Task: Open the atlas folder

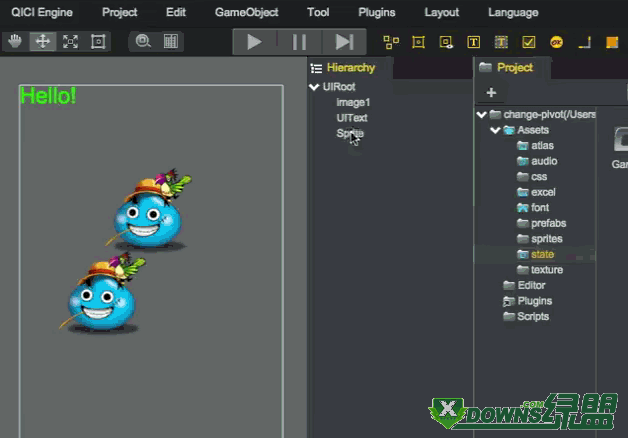Action: [542, 145]
